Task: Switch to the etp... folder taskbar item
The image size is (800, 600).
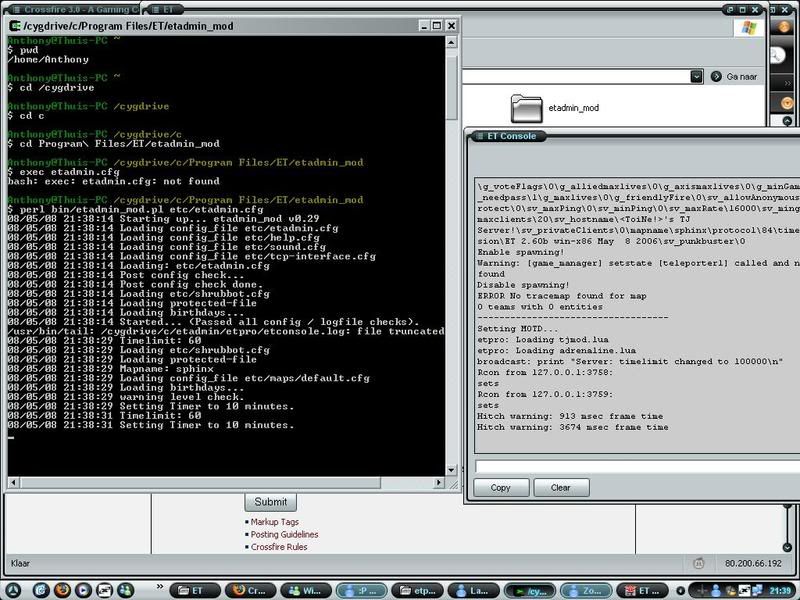Action: tap(418, 590)
